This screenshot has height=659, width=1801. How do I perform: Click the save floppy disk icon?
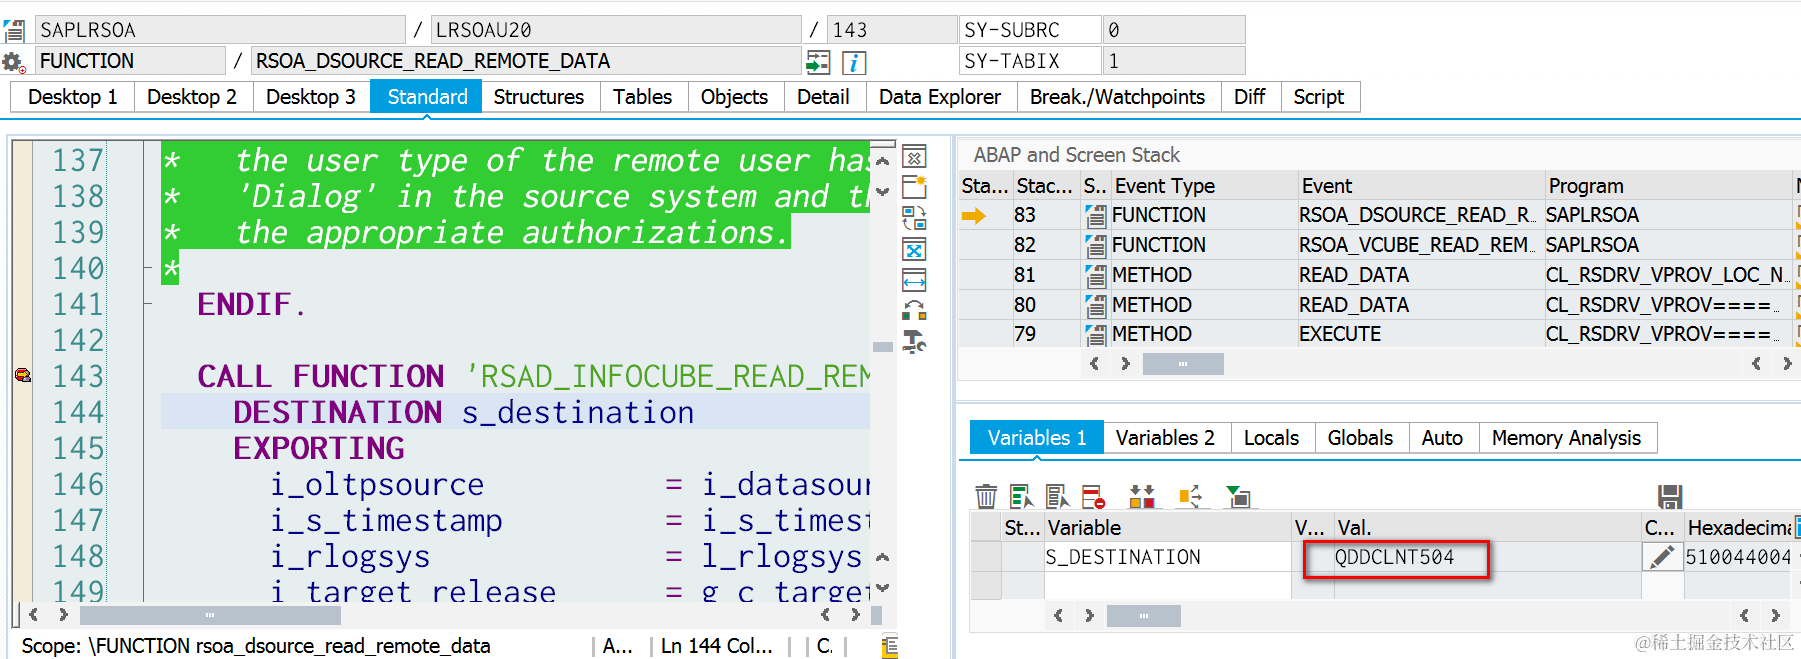click(x=1670, y=496)
